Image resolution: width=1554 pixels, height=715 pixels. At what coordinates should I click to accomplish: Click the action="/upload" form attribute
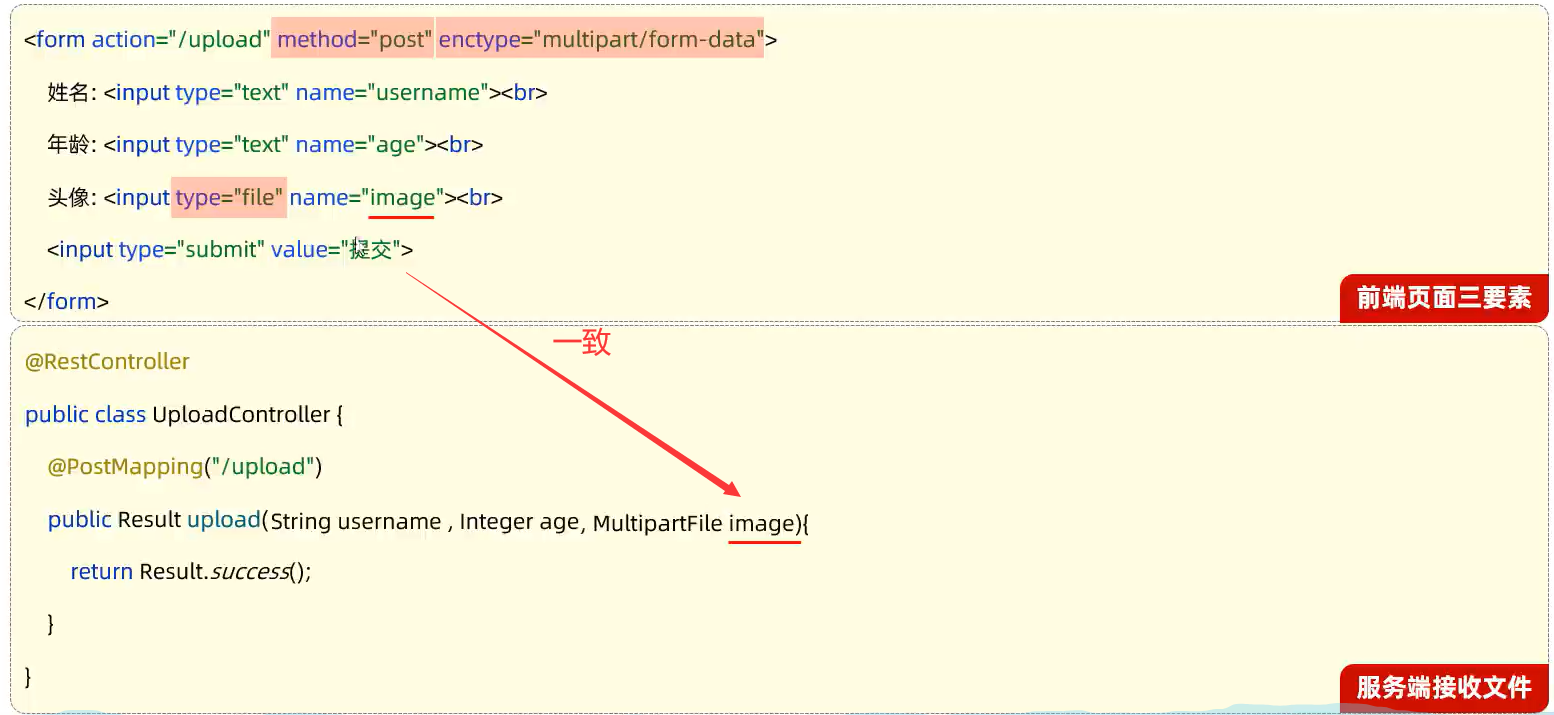[181, 40]
